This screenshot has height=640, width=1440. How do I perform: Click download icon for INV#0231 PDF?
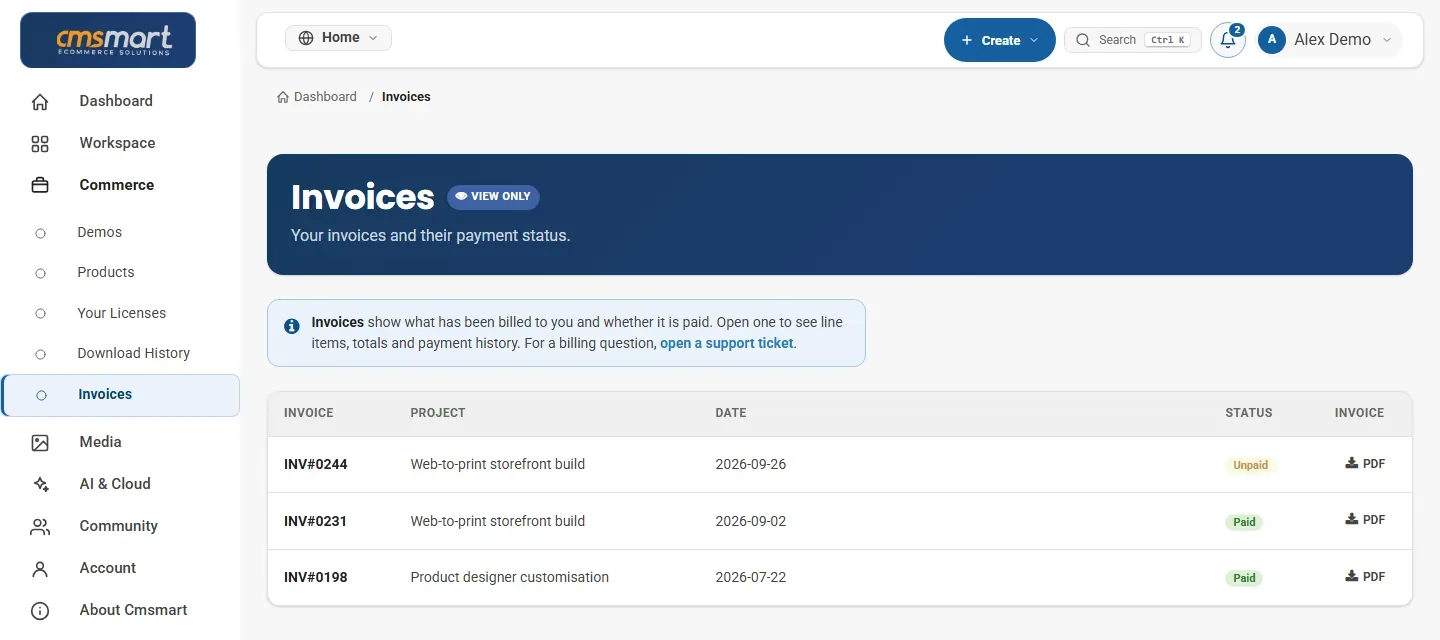[1352, 519]
